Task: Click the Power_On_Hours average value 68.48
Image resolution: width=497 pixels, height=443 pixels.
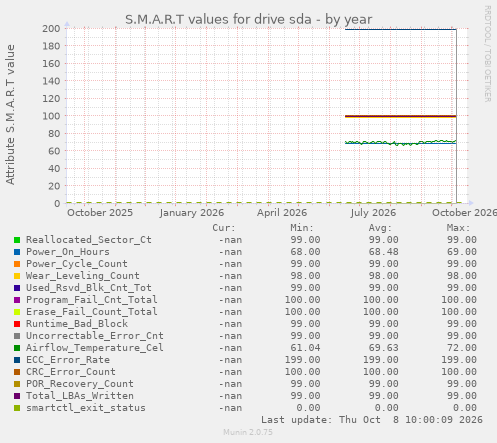Action: [383, 252]
